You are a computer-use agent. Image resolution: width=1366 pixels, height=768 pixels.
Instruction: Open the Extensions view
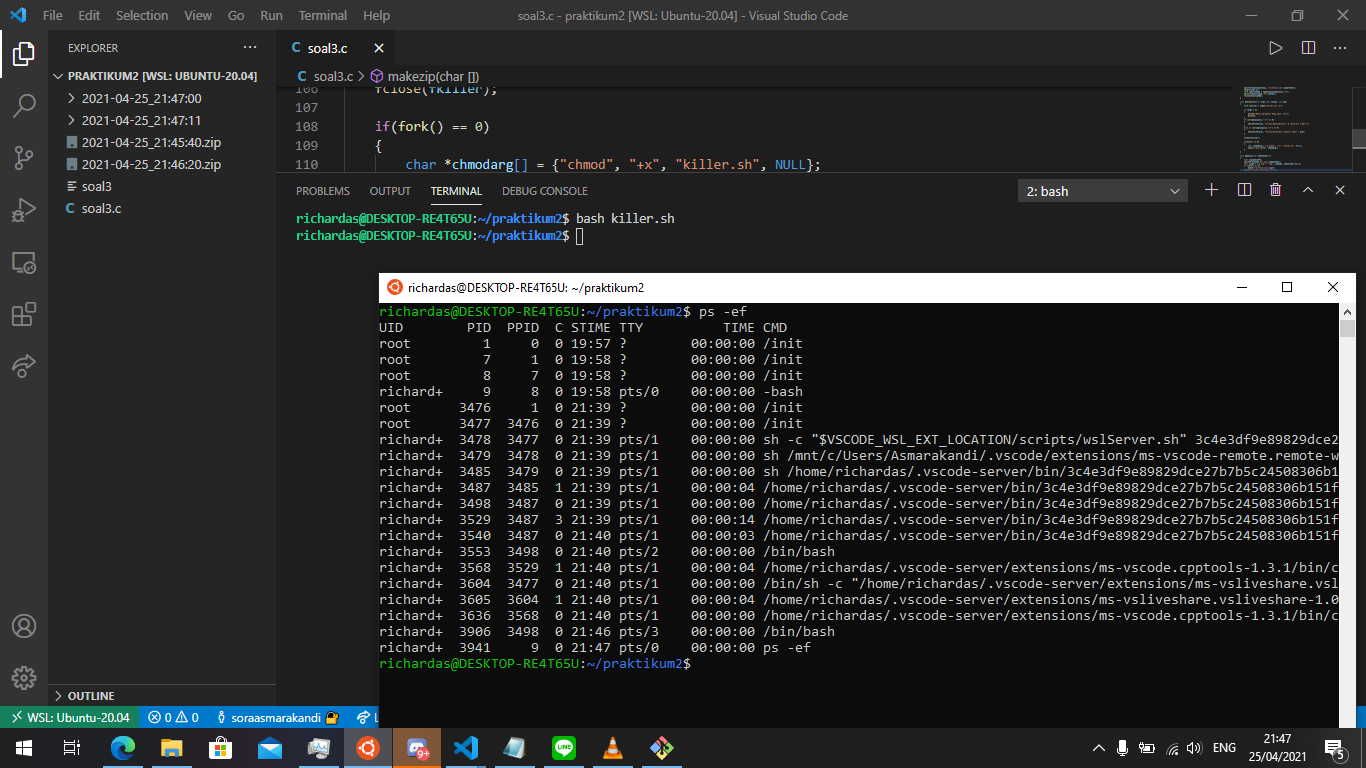[24, 314]
